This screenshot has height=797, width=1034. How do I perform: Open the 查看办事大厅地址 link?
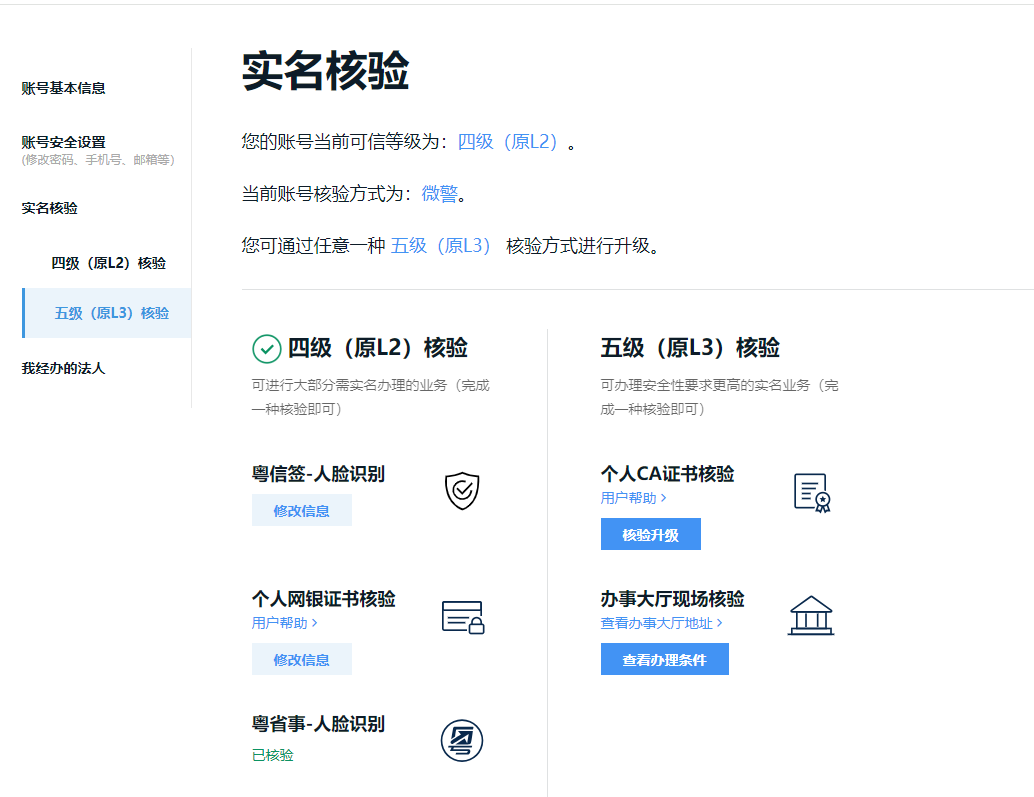661,623
